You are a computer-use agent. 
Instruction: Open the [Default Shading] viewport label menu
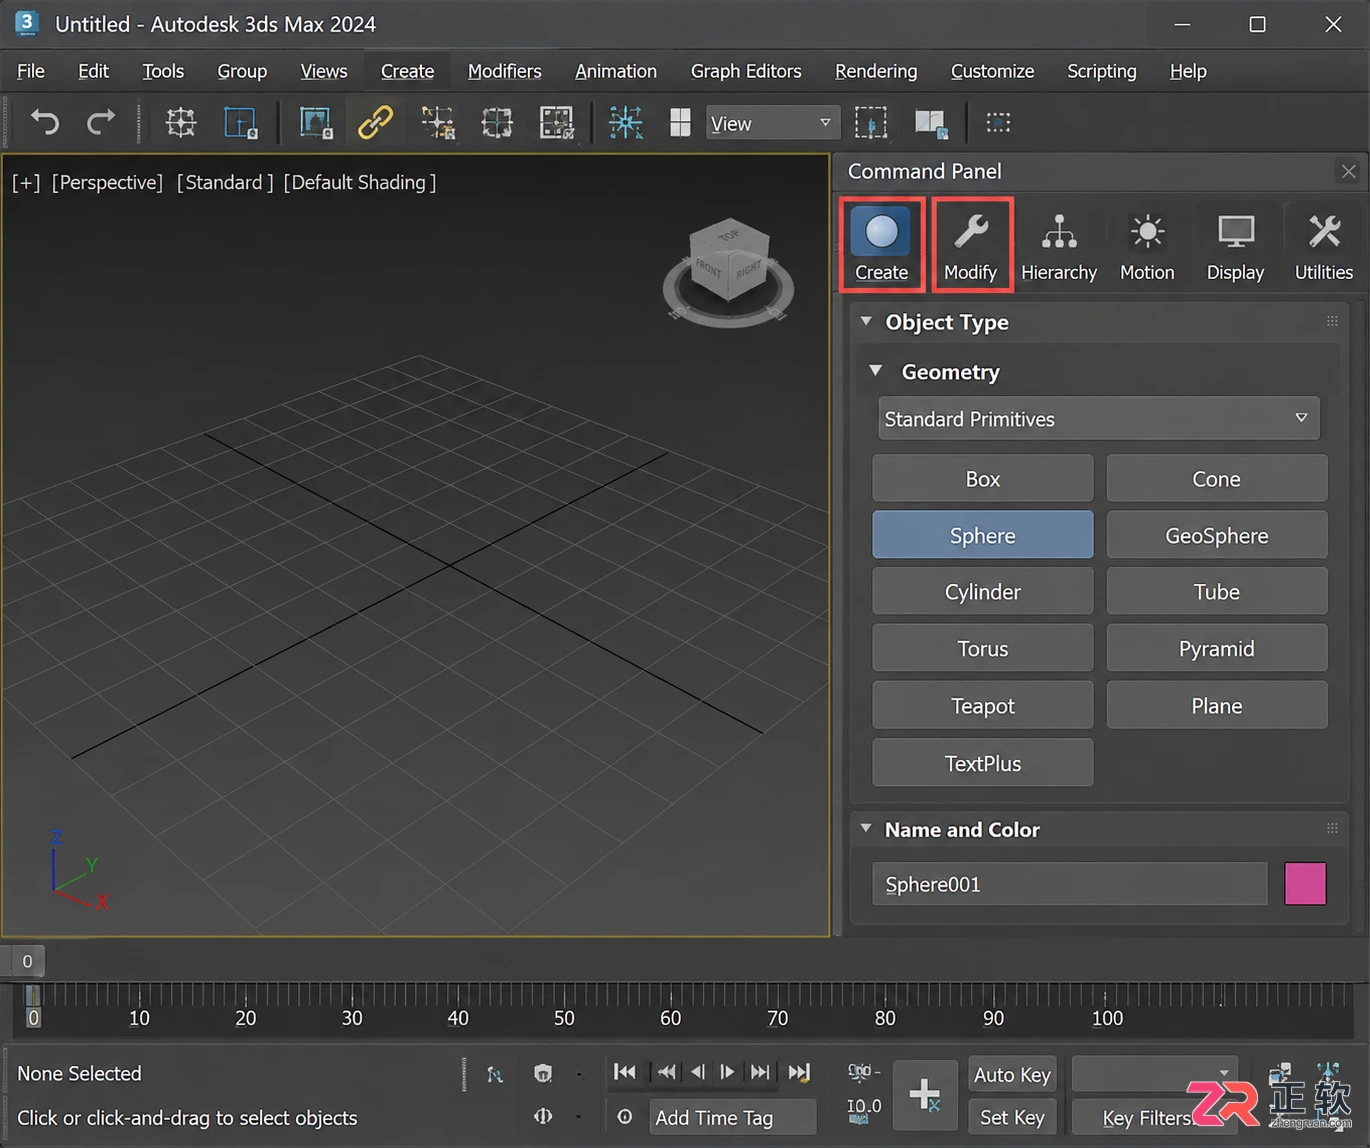click(360, 182)
